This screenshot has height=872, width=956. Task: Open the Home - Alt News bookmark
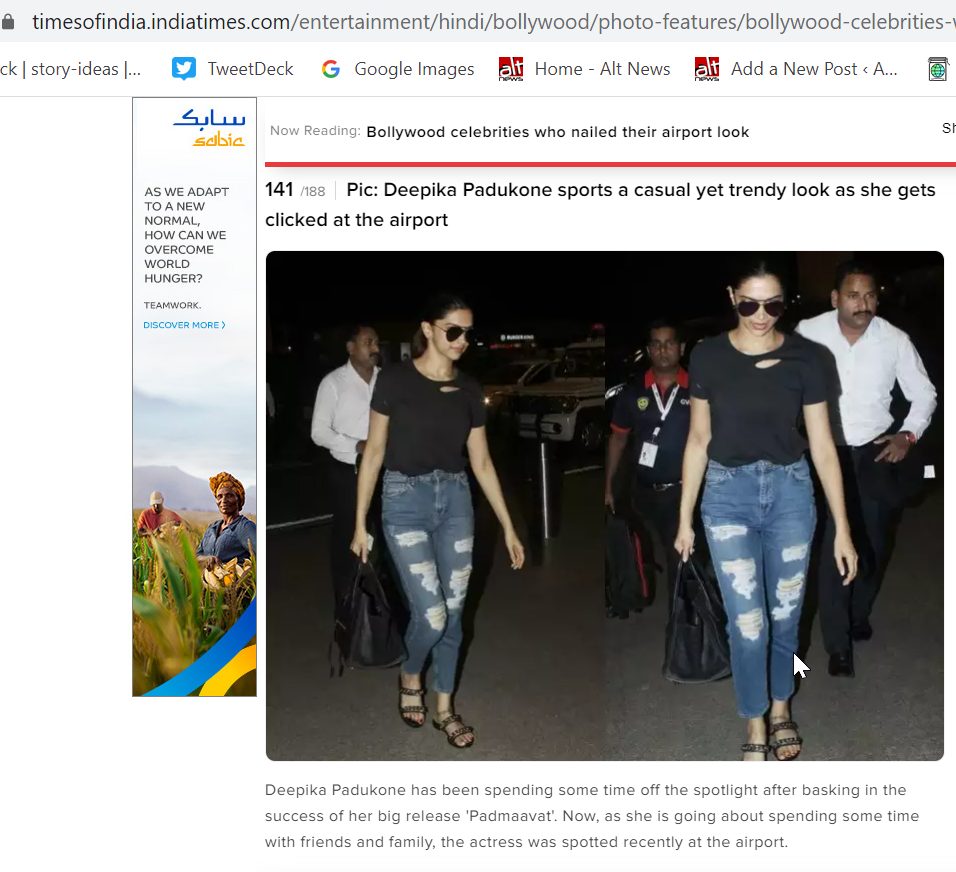point(584,69)
